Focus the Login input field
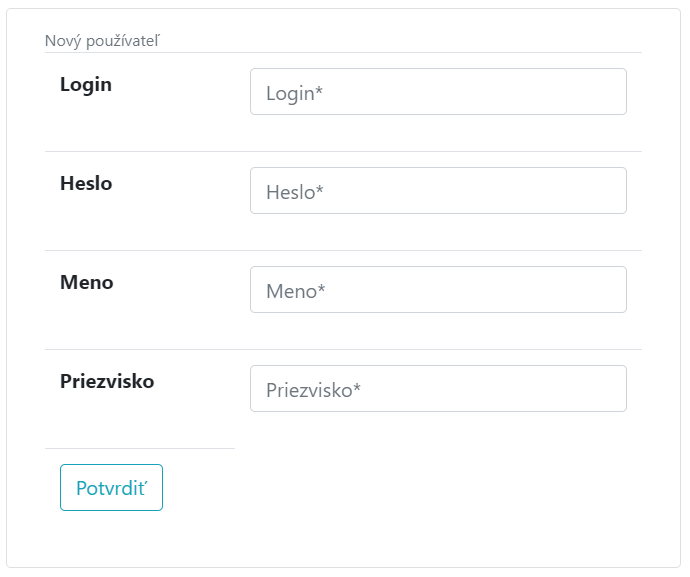Viewport: 690px width, 577px height. pos(438,92)
